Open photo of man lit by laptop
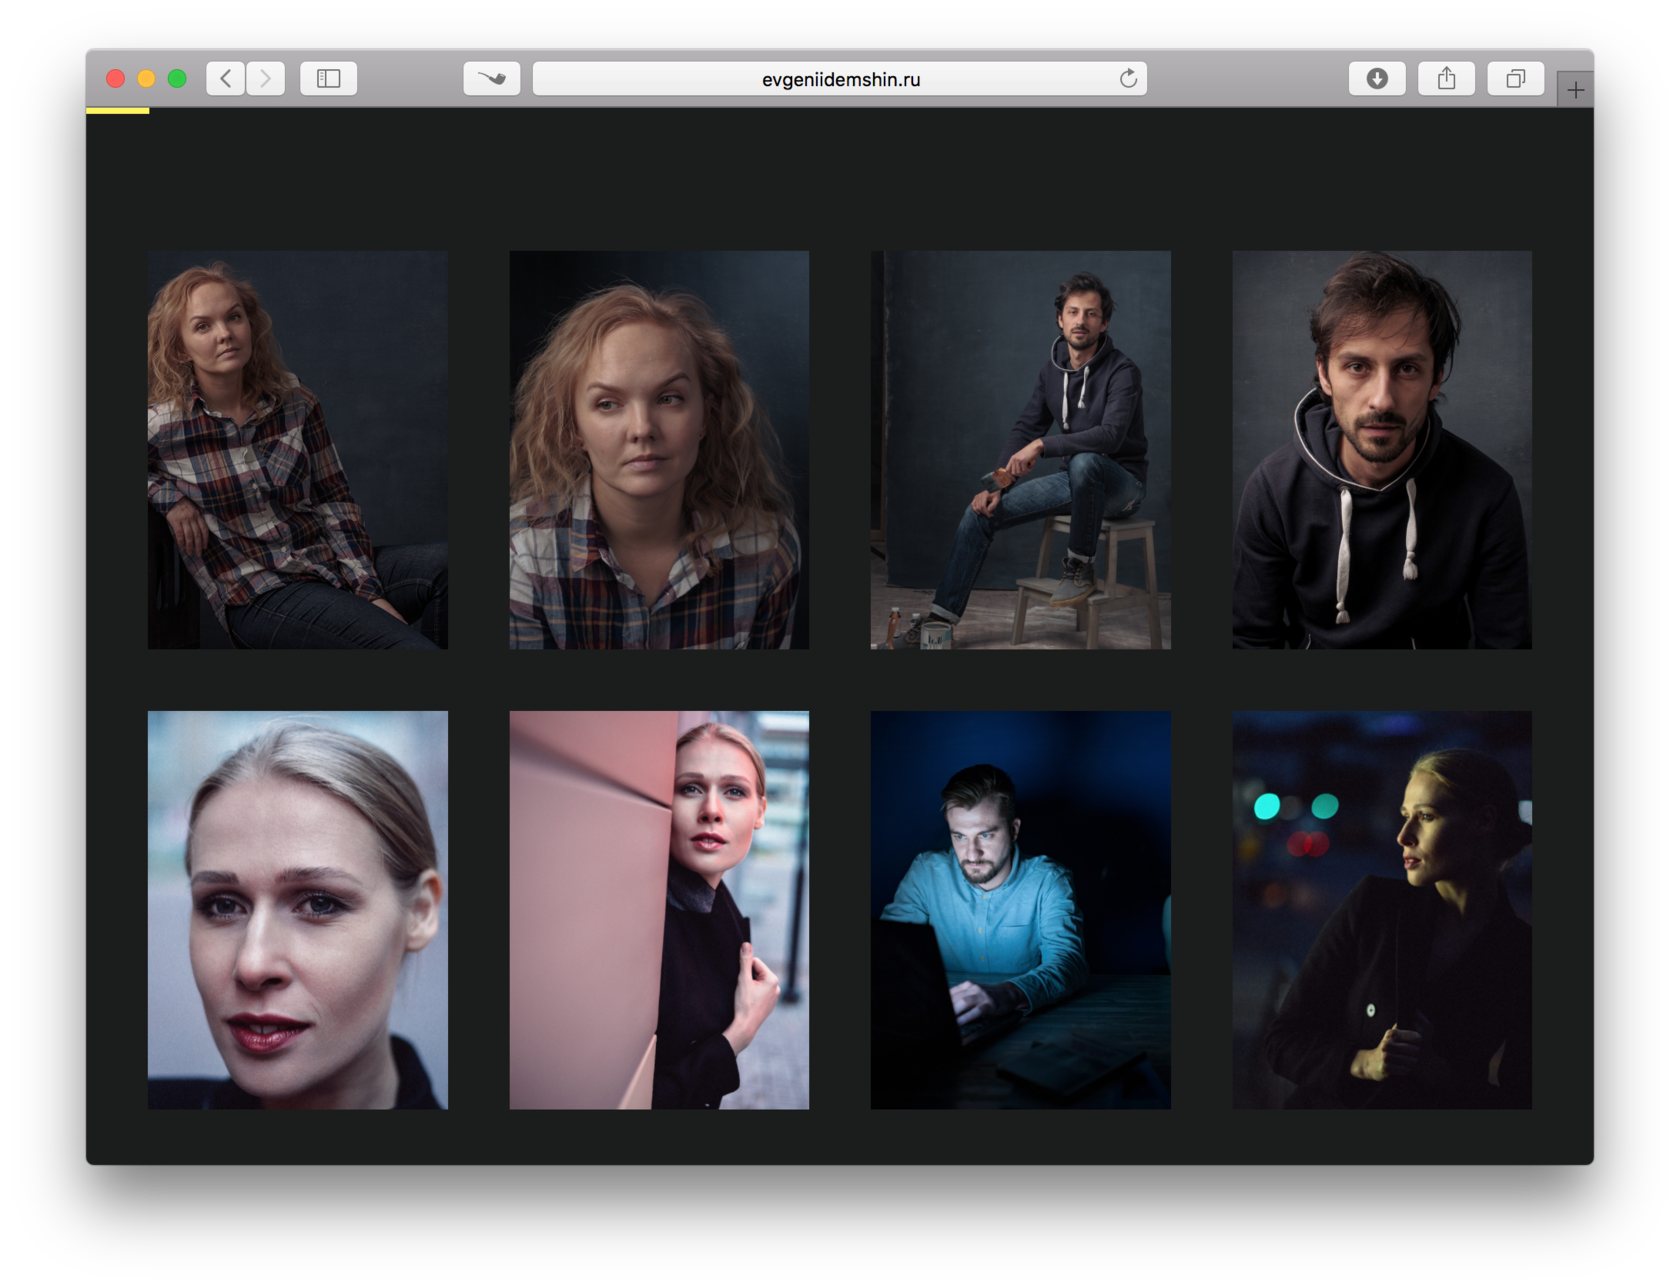Viewport: 1680px width, 1288px height. point(1020,910)
